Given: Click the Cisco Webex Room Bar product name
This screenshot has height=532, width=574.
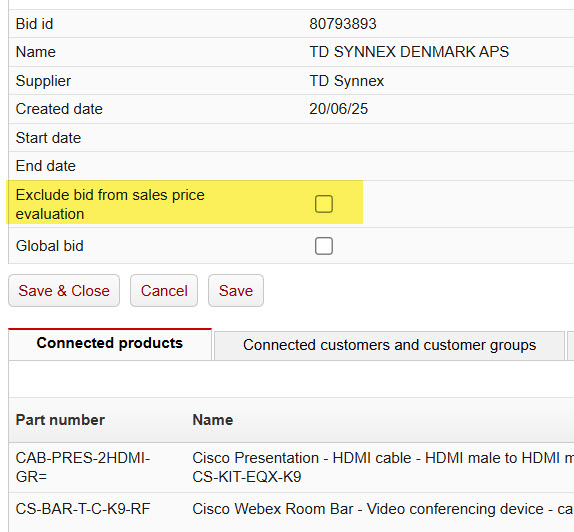Looking at the screenshot, I should 383,509.
